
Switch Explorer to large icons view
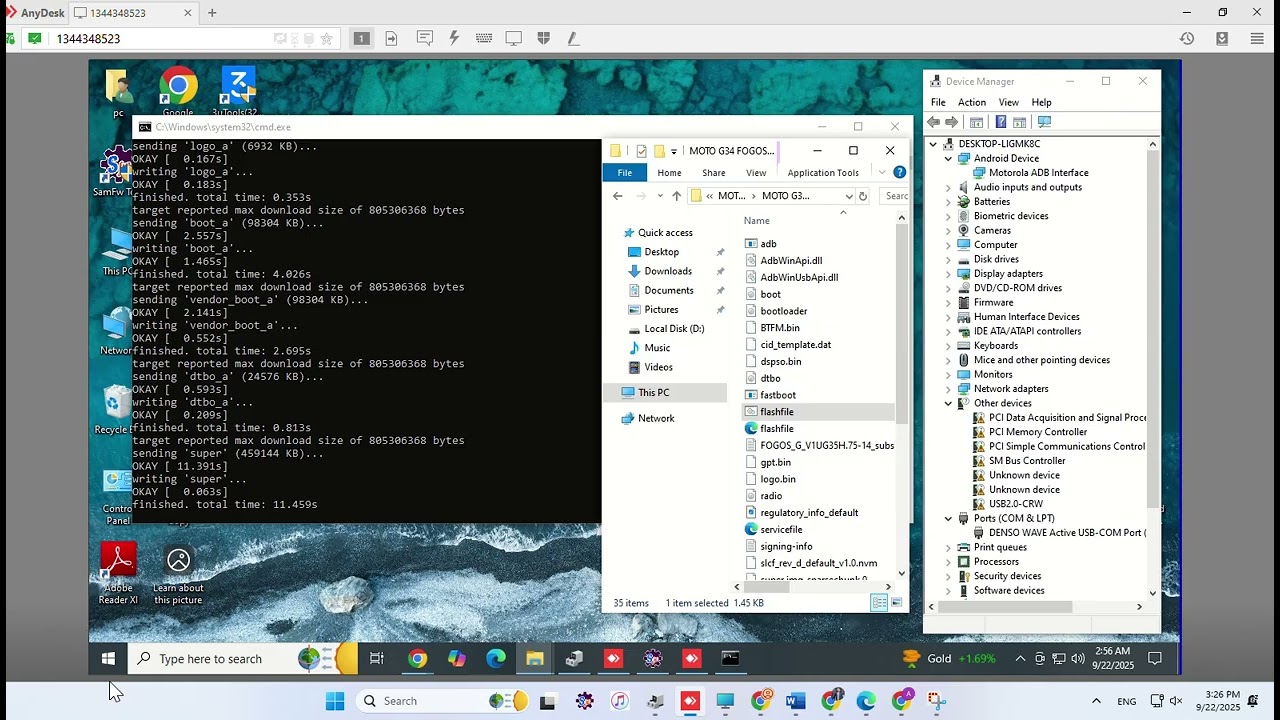point(896,602)
